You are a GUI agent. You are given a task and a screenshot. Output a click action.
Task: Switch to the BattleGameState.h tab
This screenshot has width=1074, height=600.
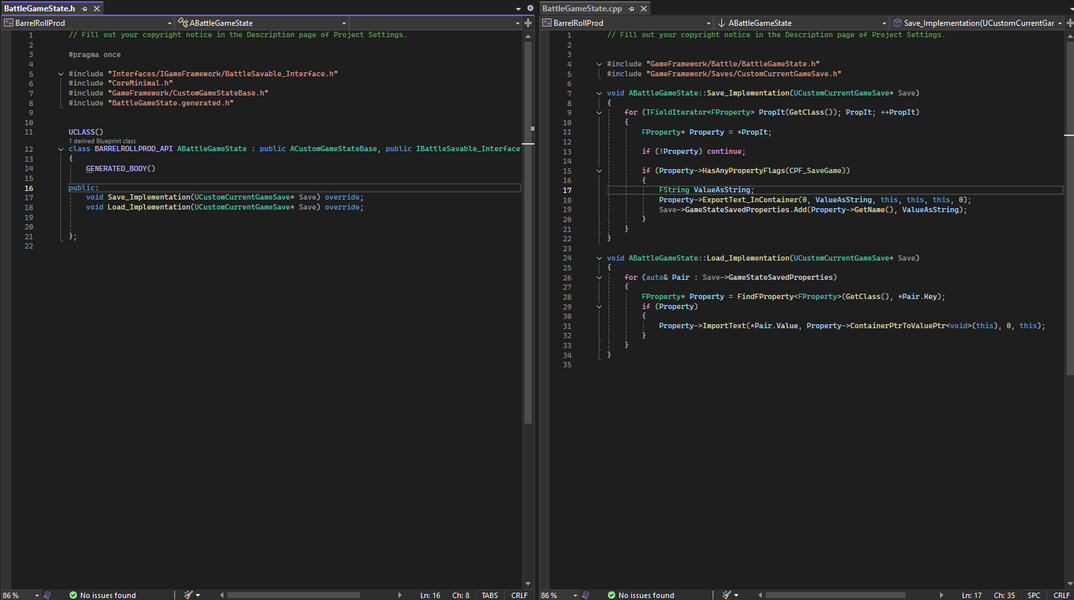point(38,8)
